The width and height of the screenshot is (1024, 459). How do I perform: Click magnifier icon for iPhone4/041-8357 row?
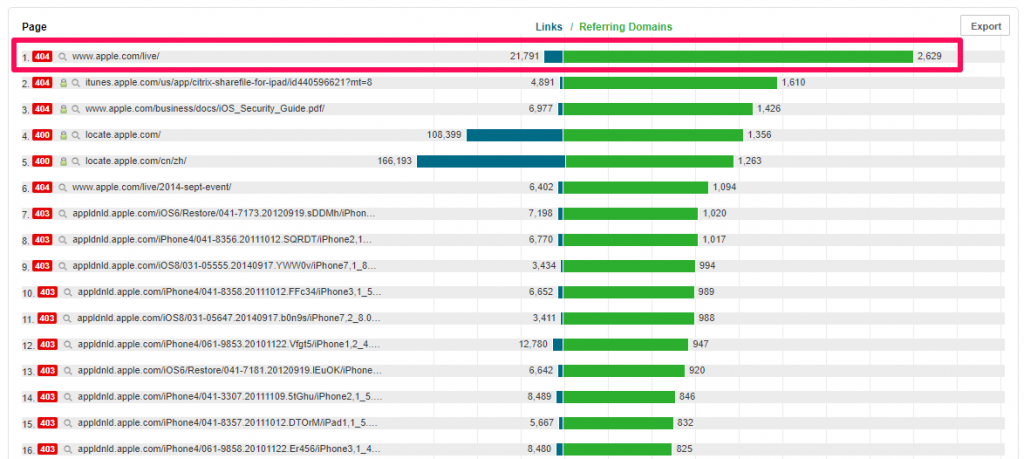coord(68,423)
